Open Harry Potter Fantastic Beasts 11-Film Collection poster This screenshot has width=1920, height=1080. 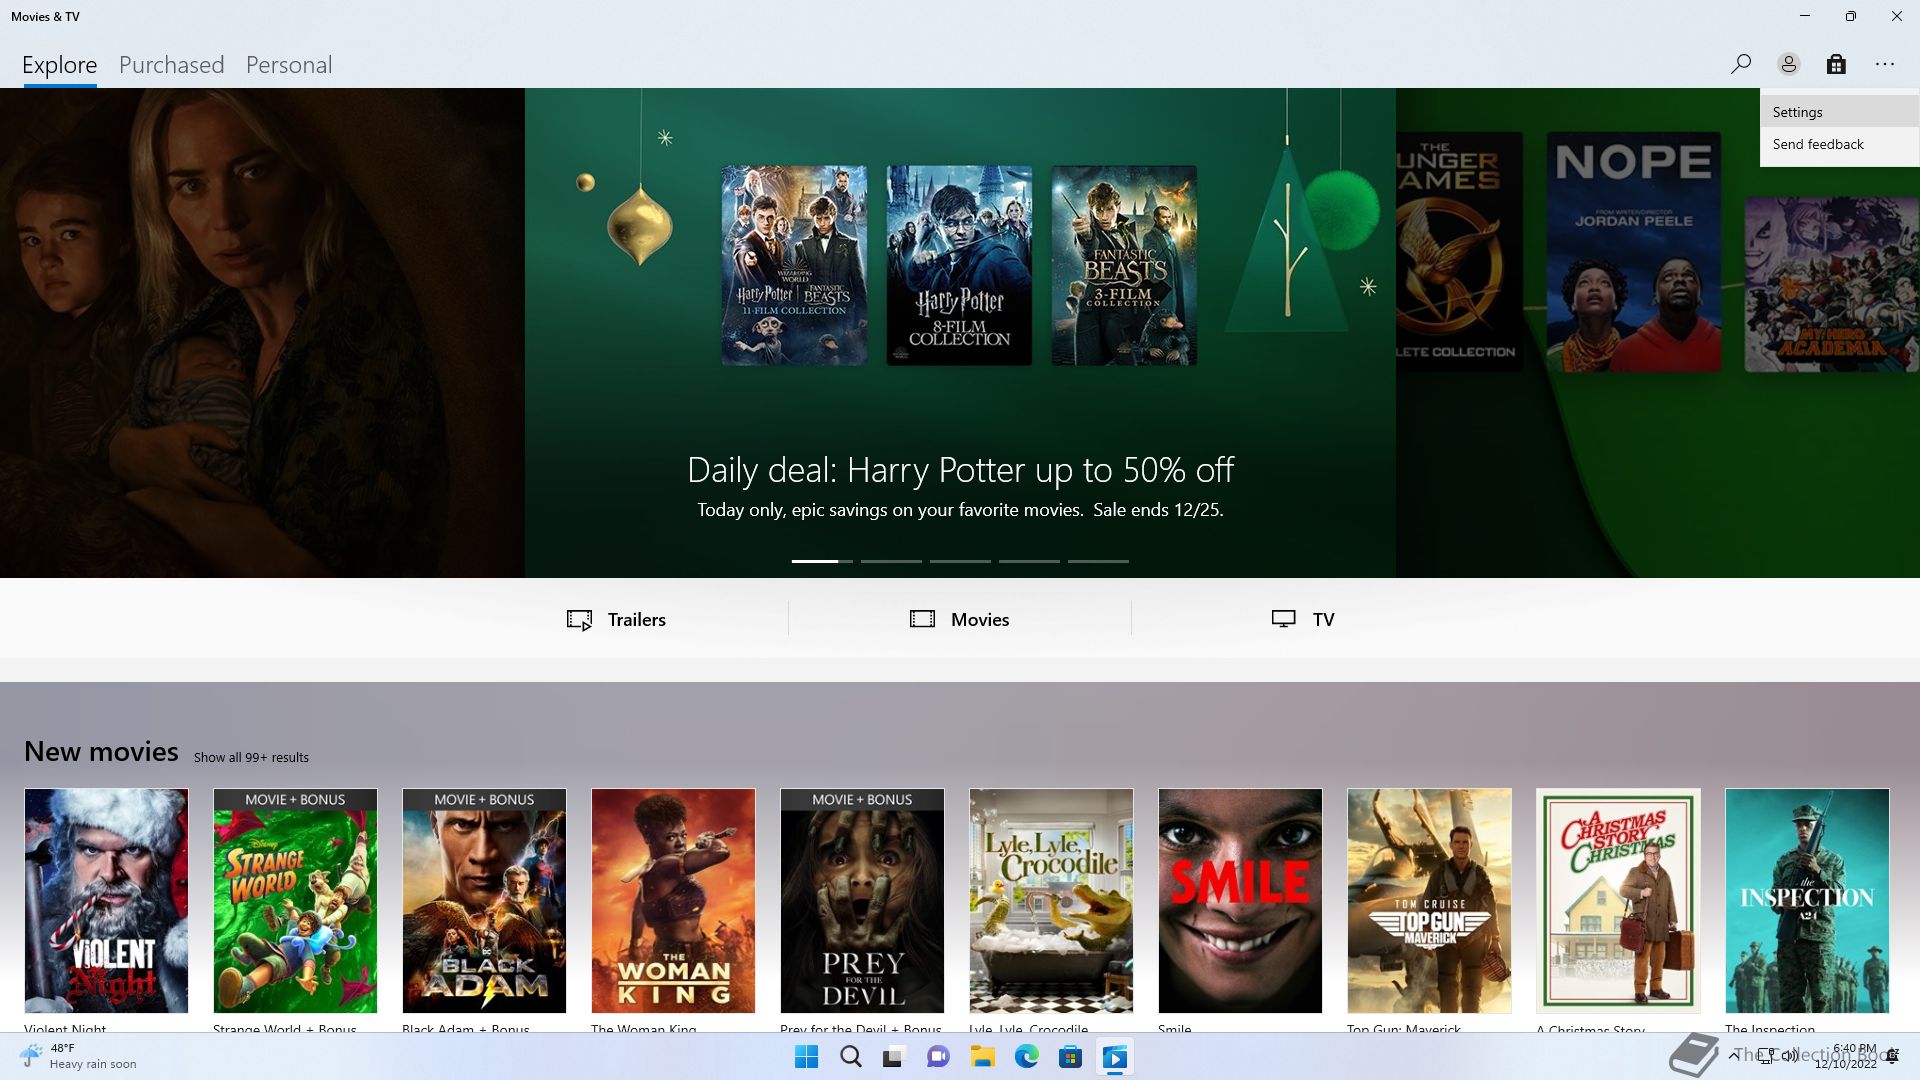pos(794,265)
